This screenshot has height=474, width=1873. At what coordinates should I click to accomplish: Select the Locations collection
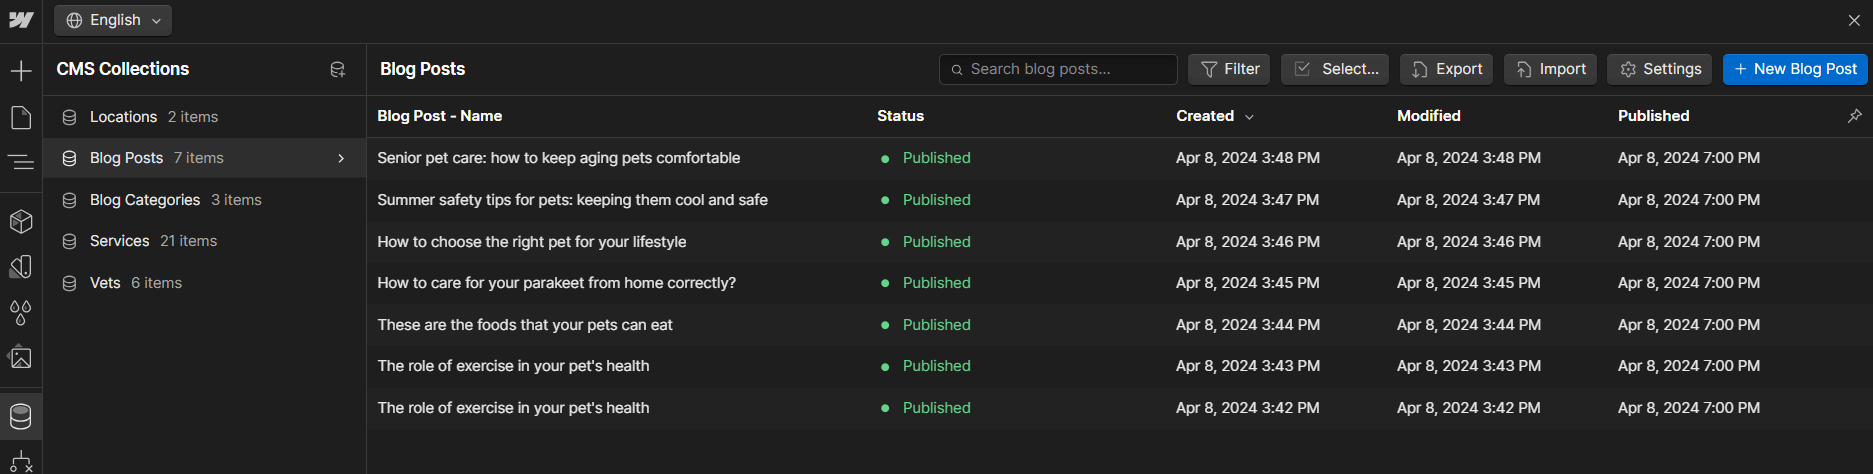204,117
